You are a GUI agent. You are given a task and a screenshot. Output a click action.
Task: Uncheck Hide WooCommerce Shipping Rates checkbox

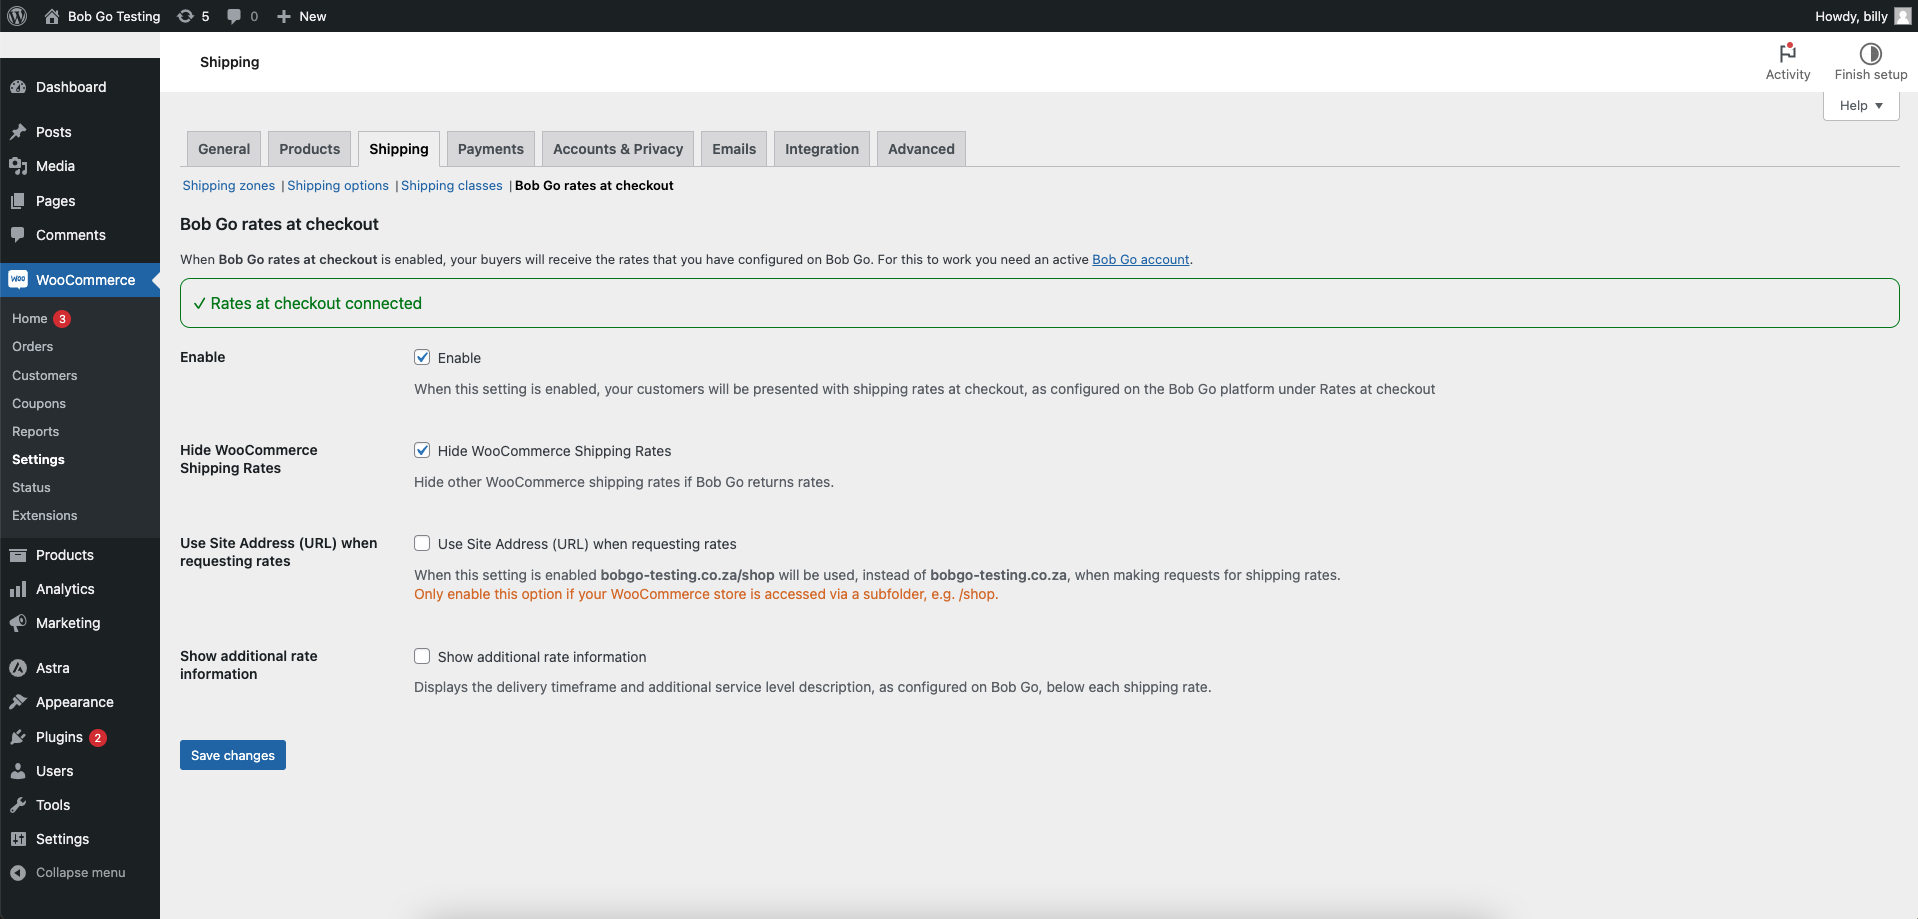click(422, 450)
